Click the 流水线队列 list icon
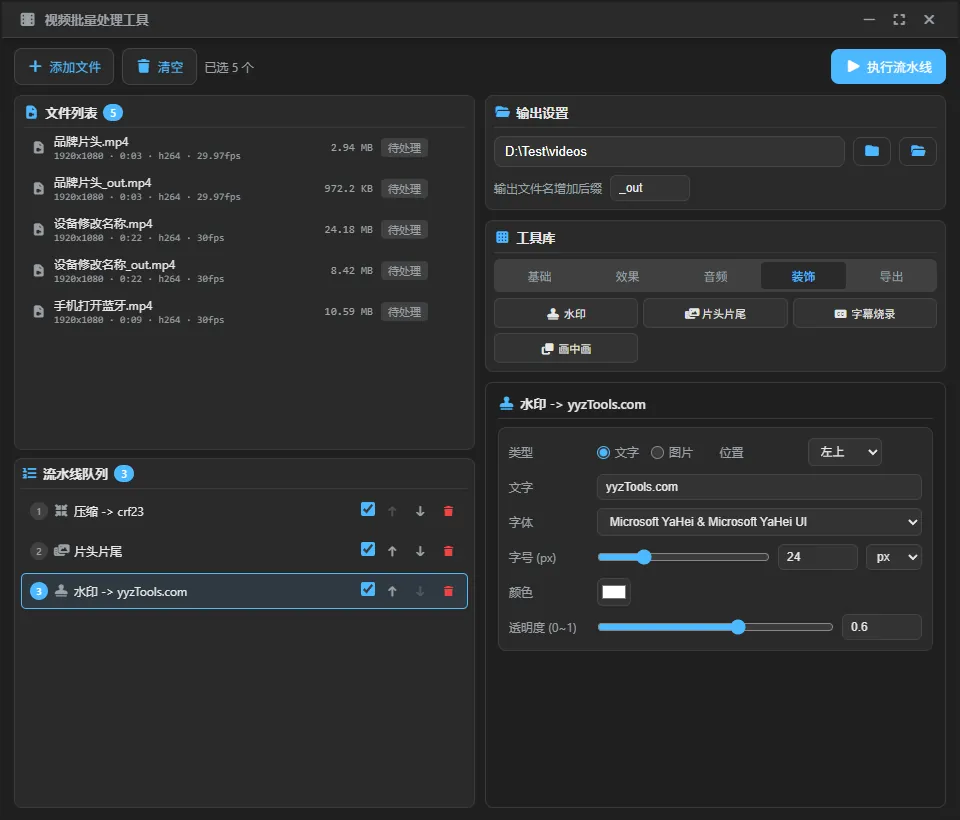The image size is (960, 820). 29,473
